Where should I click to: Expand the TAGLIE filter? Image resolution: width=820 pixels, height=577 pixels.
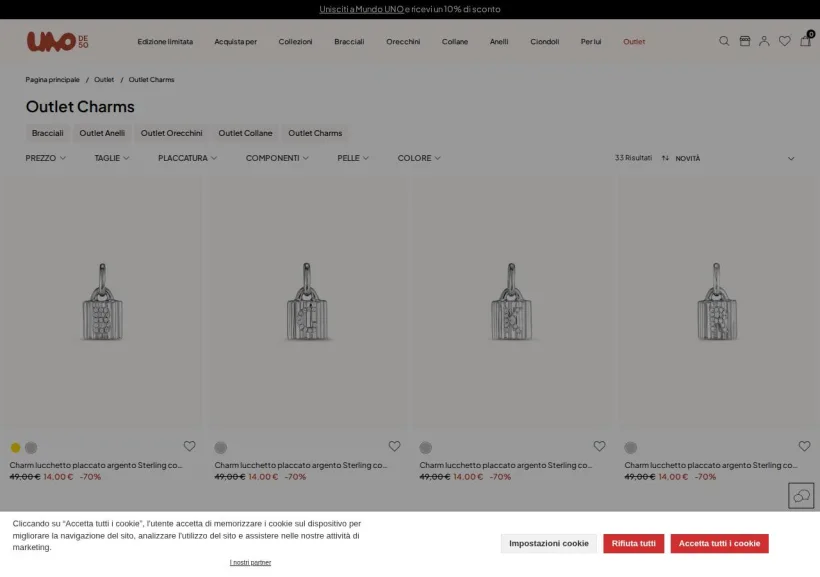click(112, 158)
